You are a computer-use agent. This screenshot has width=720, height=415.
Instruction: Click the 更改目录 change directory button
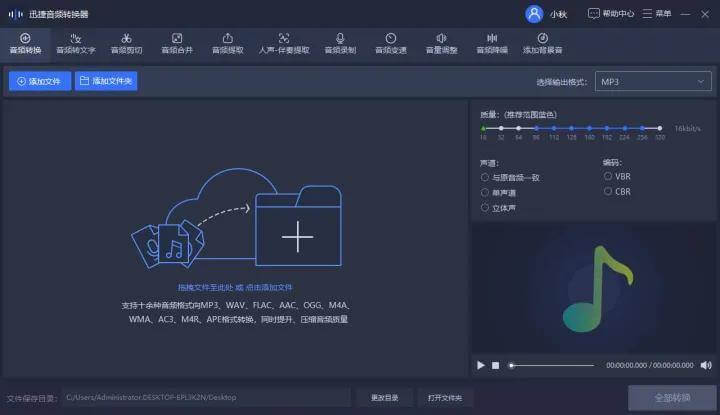(385, 398)
